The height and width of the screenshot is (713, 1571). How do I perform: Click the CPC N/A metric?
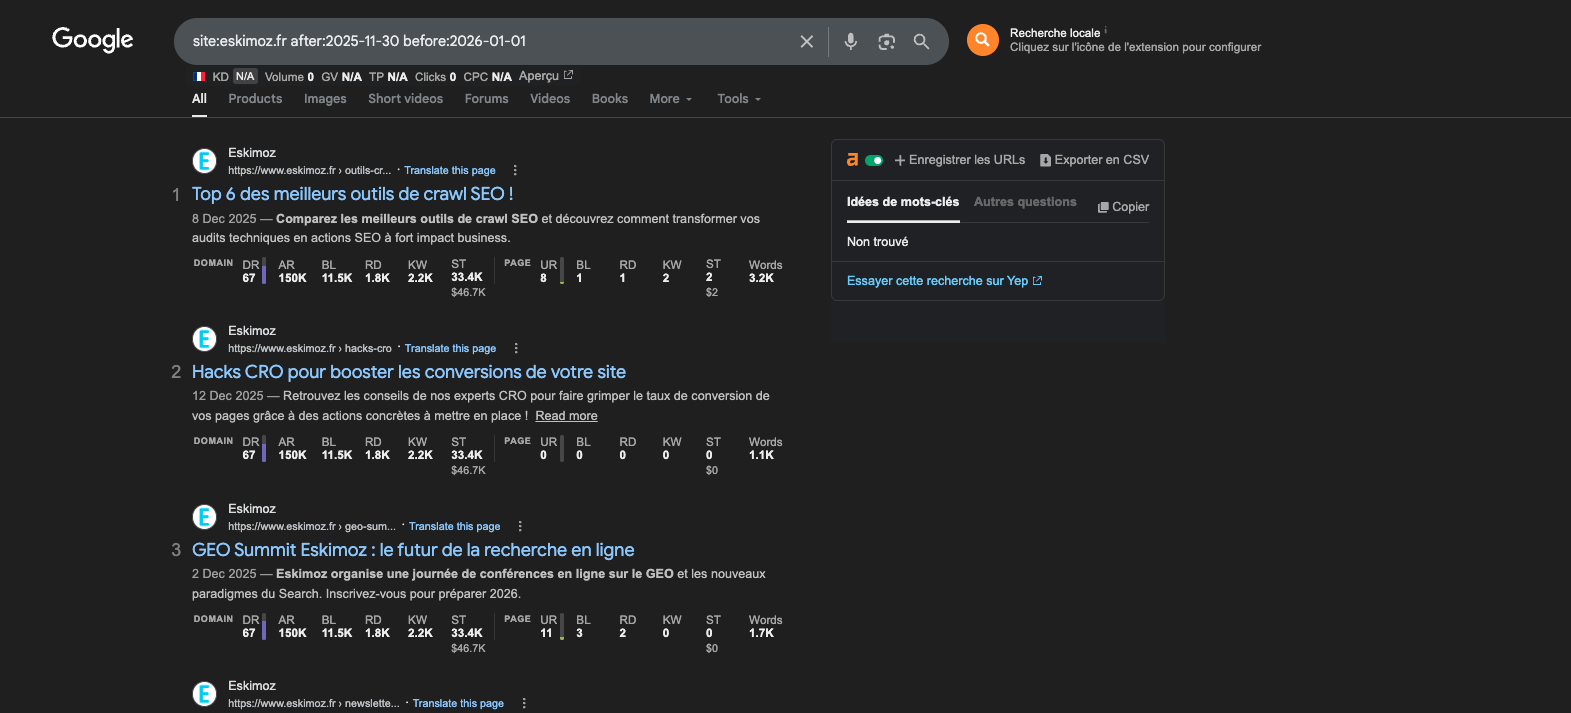tap(487, 77)
